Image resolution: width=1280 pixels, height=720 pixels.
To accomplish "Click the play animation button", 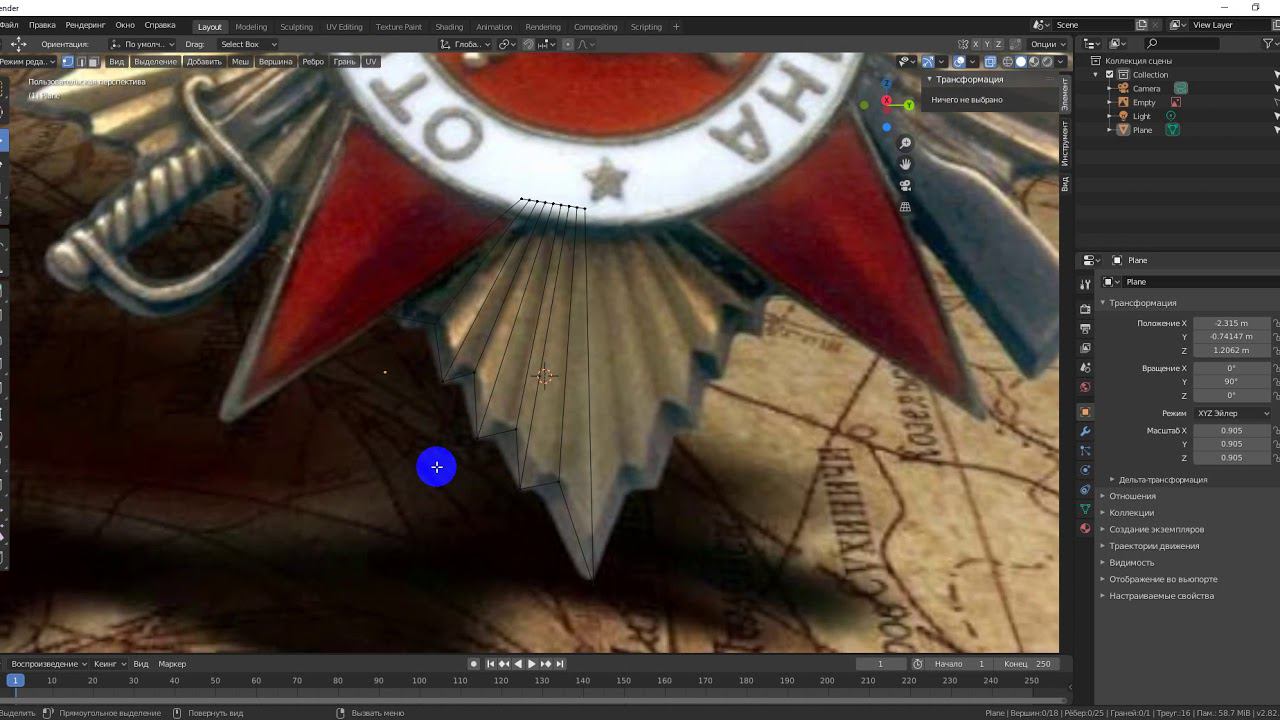I will tap(532, 664).
